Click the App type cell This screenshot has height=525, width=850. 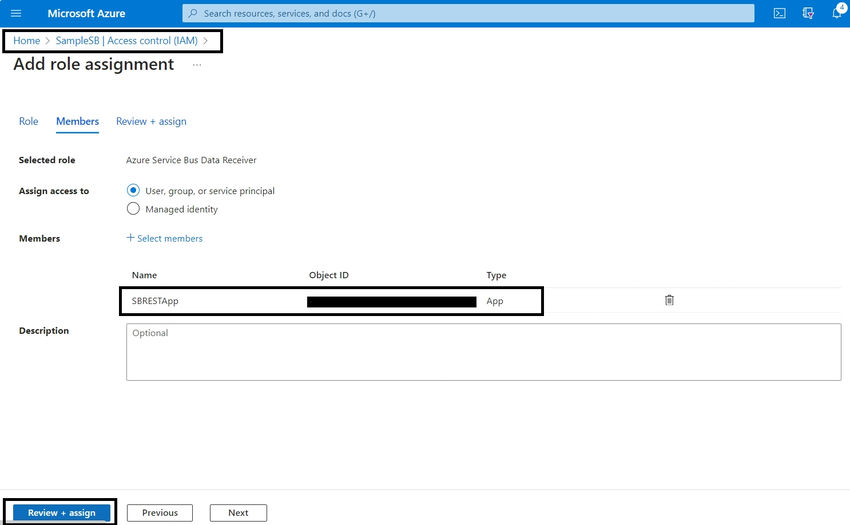pos(495,301)
